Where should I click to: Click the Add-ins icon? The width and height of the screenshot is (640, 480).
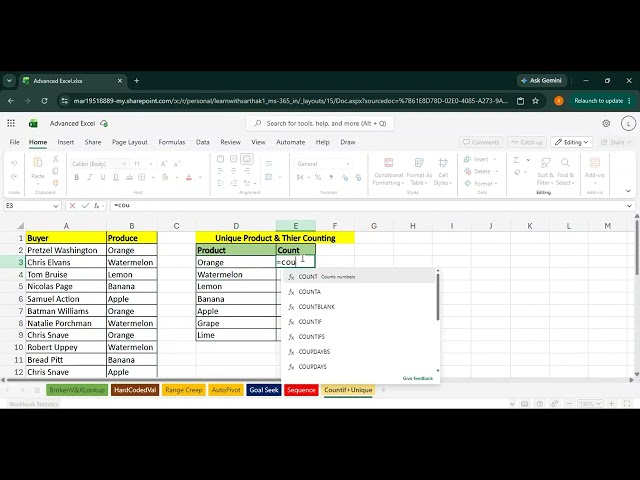(595, 163)
